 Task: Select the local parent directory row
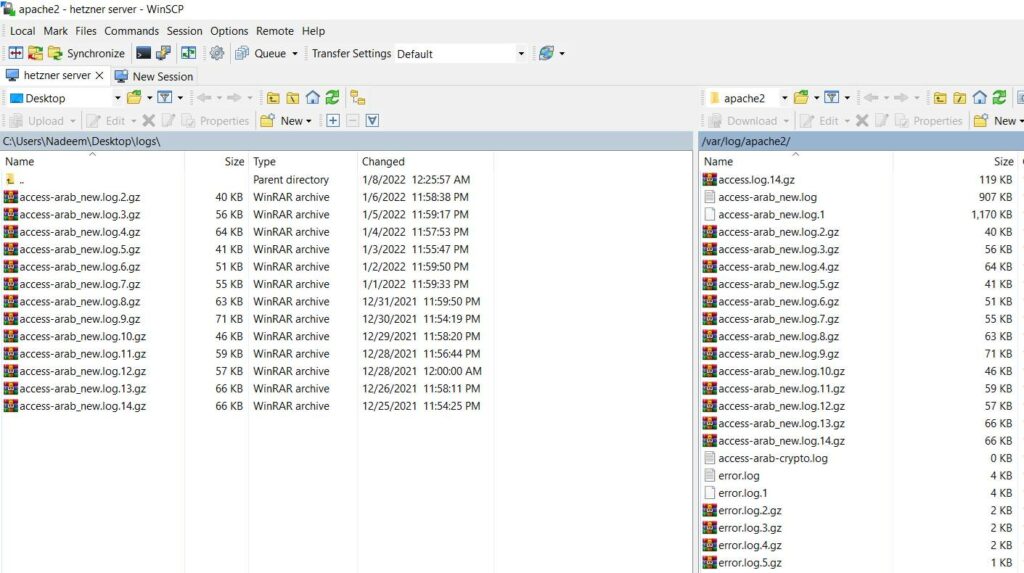tap(247, 180)
